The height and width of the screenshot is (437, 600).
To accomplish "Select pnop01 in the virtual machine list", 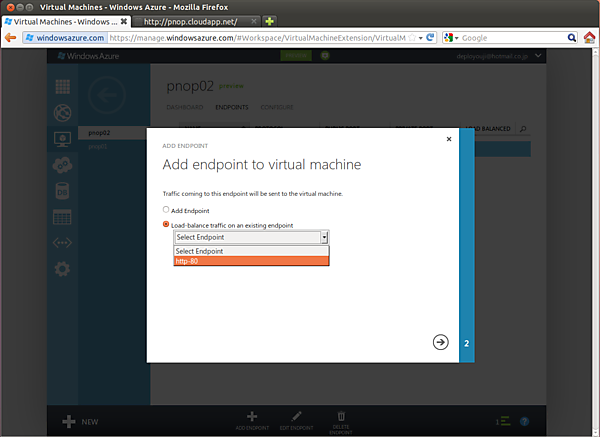I will tap(98, 147).
